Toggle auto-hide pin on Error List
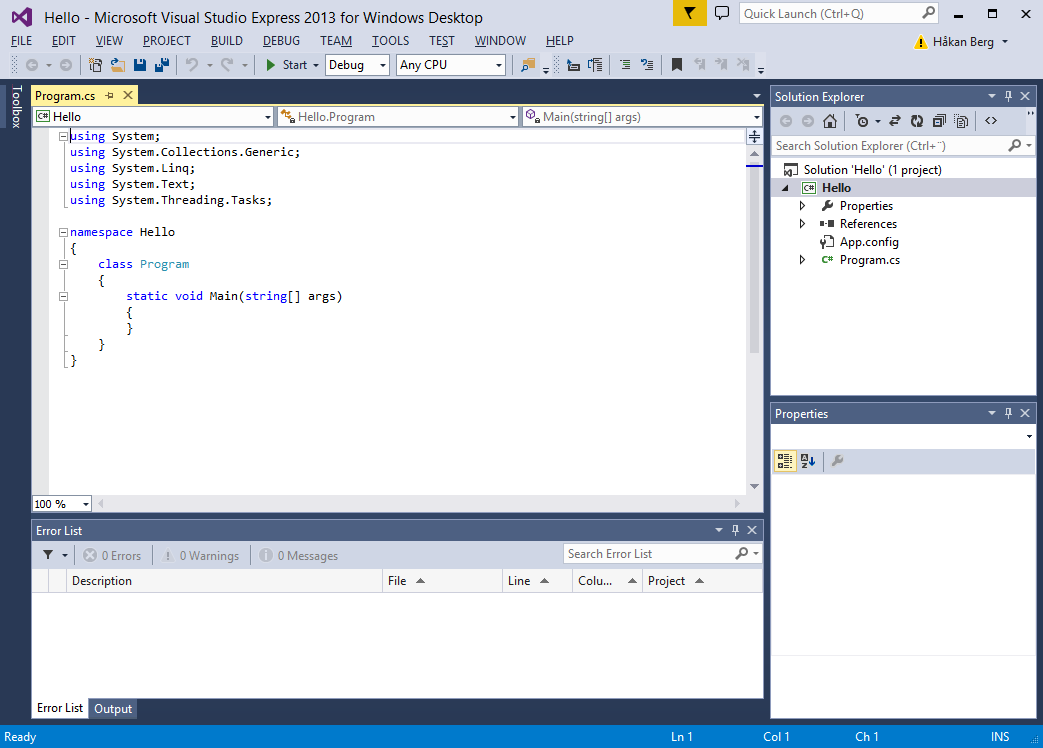 tap(735, 530)
